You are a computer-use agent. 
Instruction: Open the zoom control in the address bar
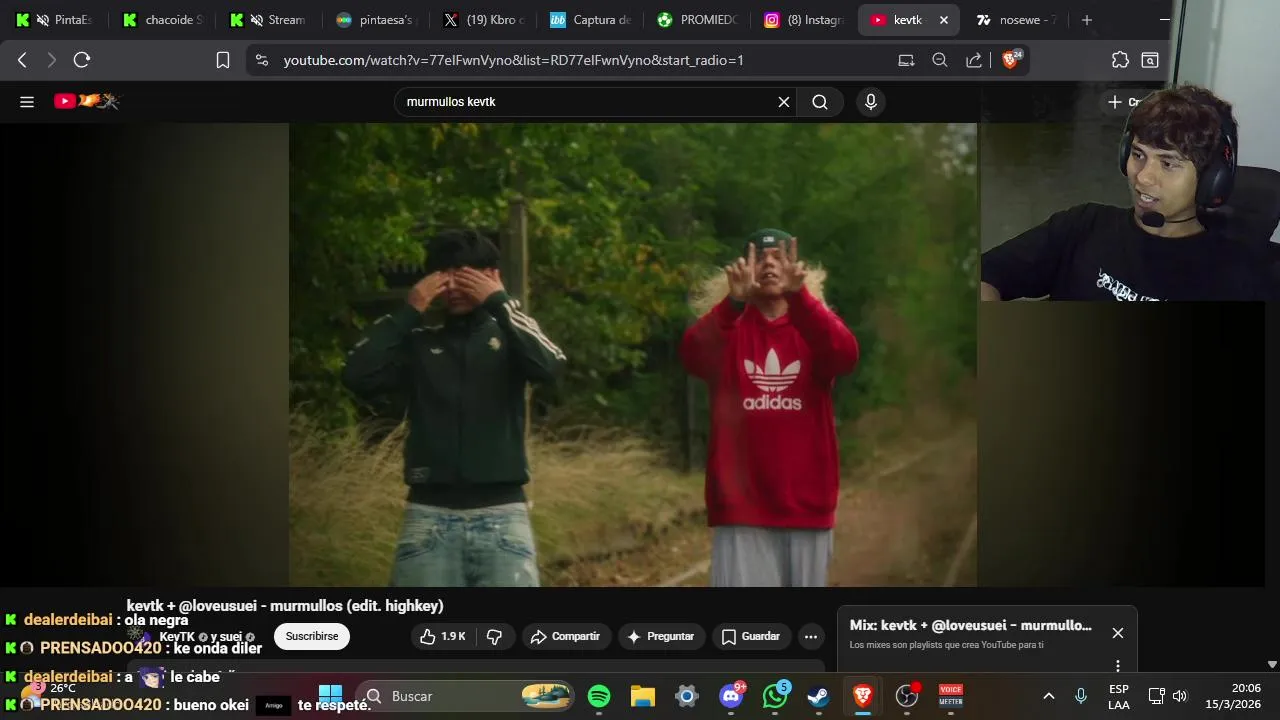click(940, 60)
